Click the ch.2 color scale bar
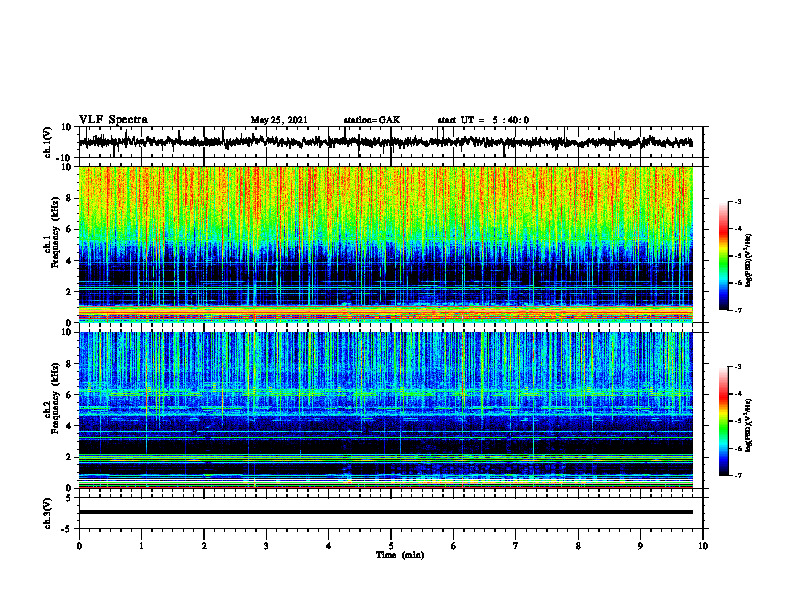792x612 pixels. [724, 421]
